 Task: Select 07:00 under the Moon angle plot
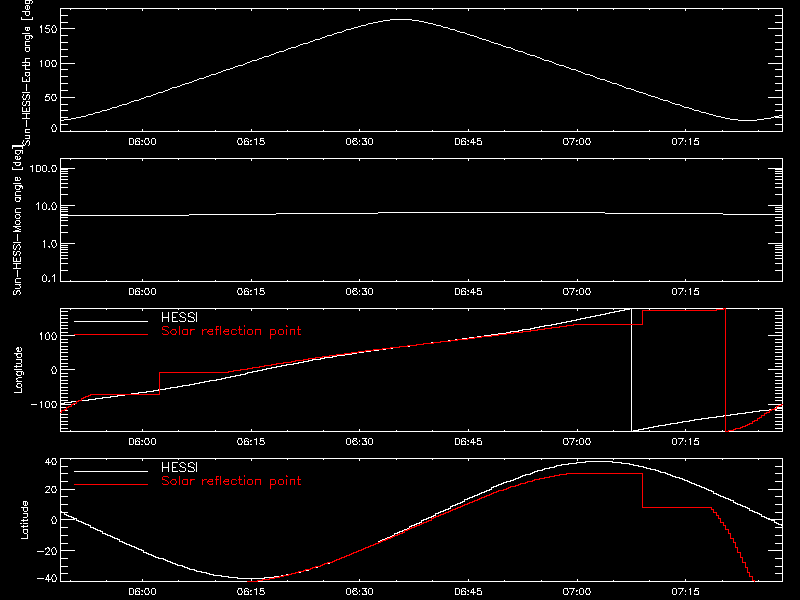point(577,291)
